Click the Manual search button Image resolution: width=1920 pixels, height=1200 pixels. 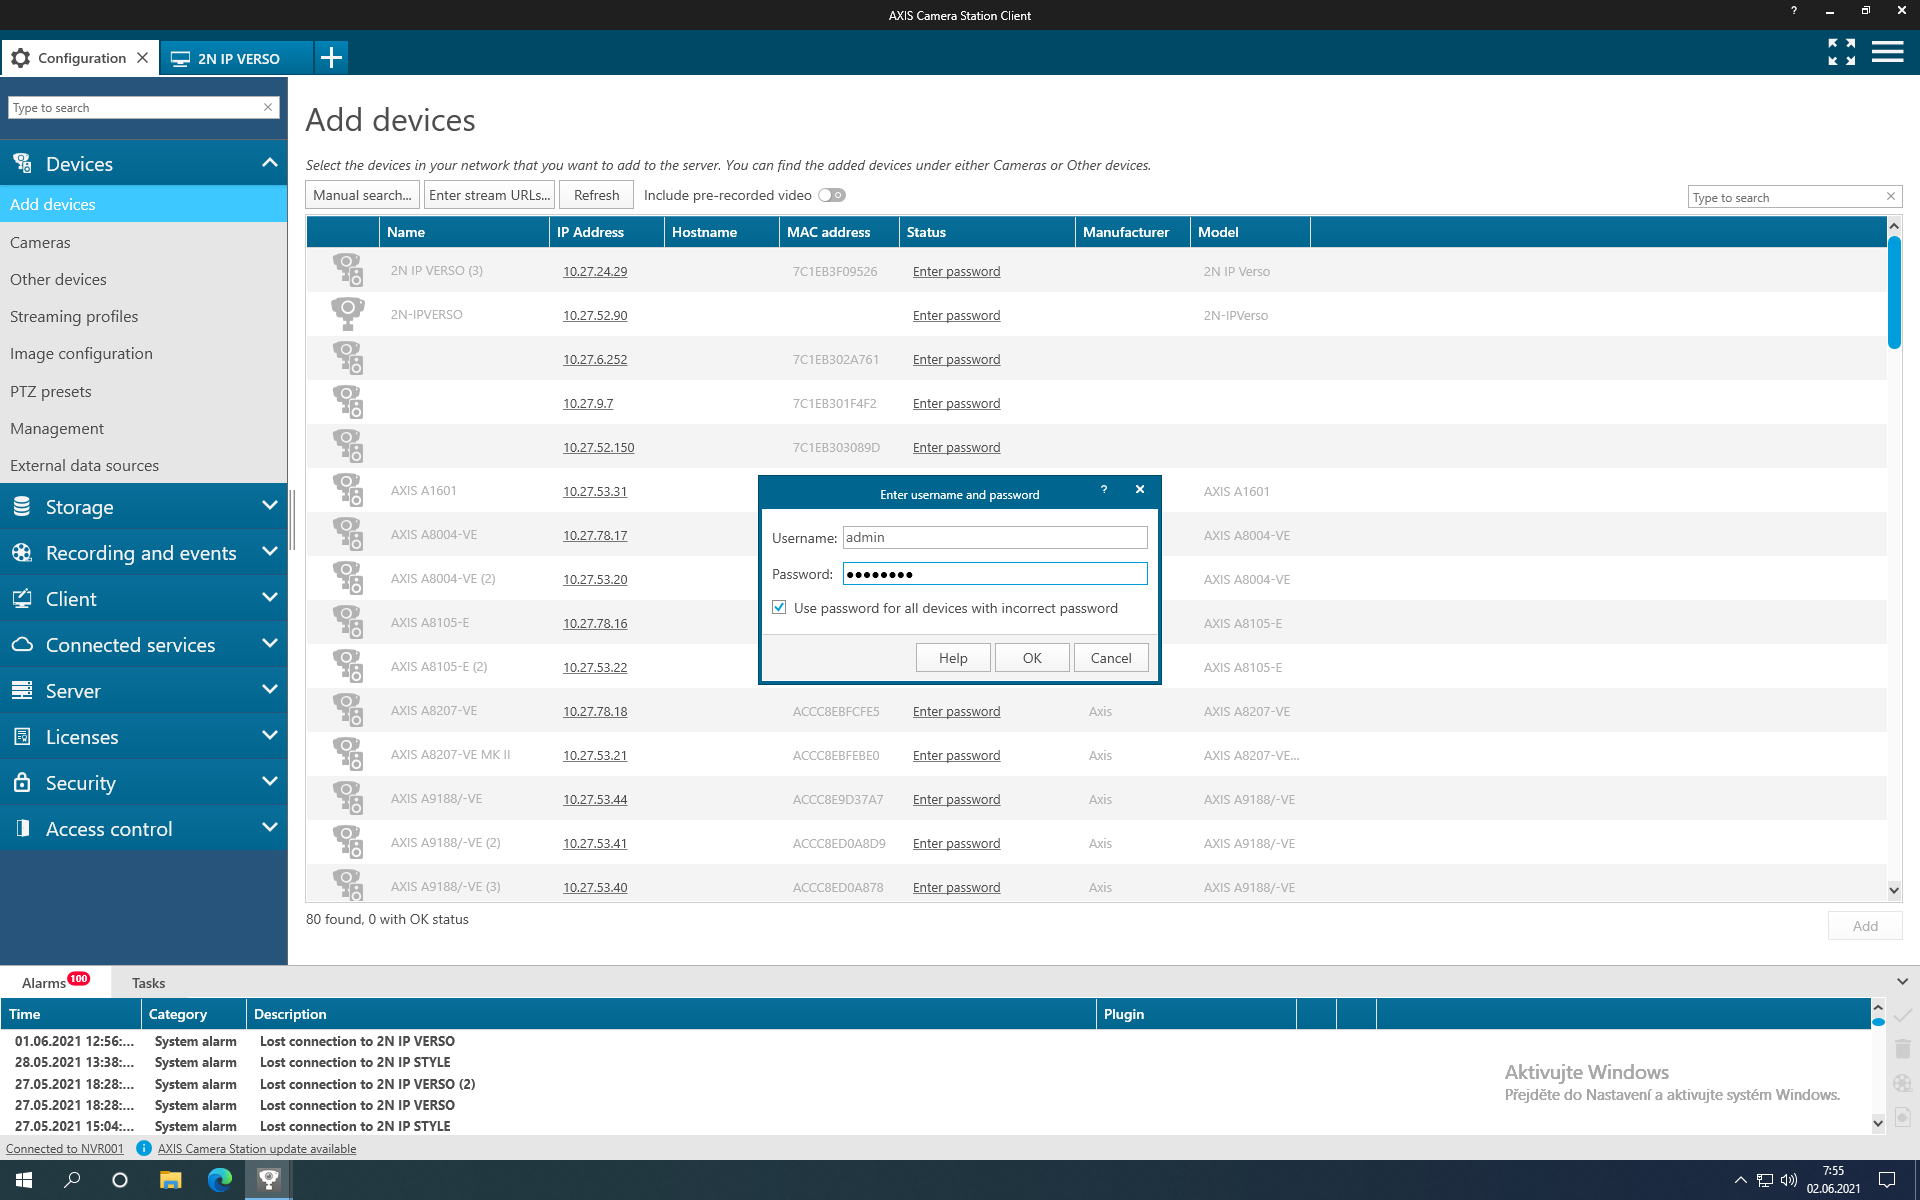(362, 195)
